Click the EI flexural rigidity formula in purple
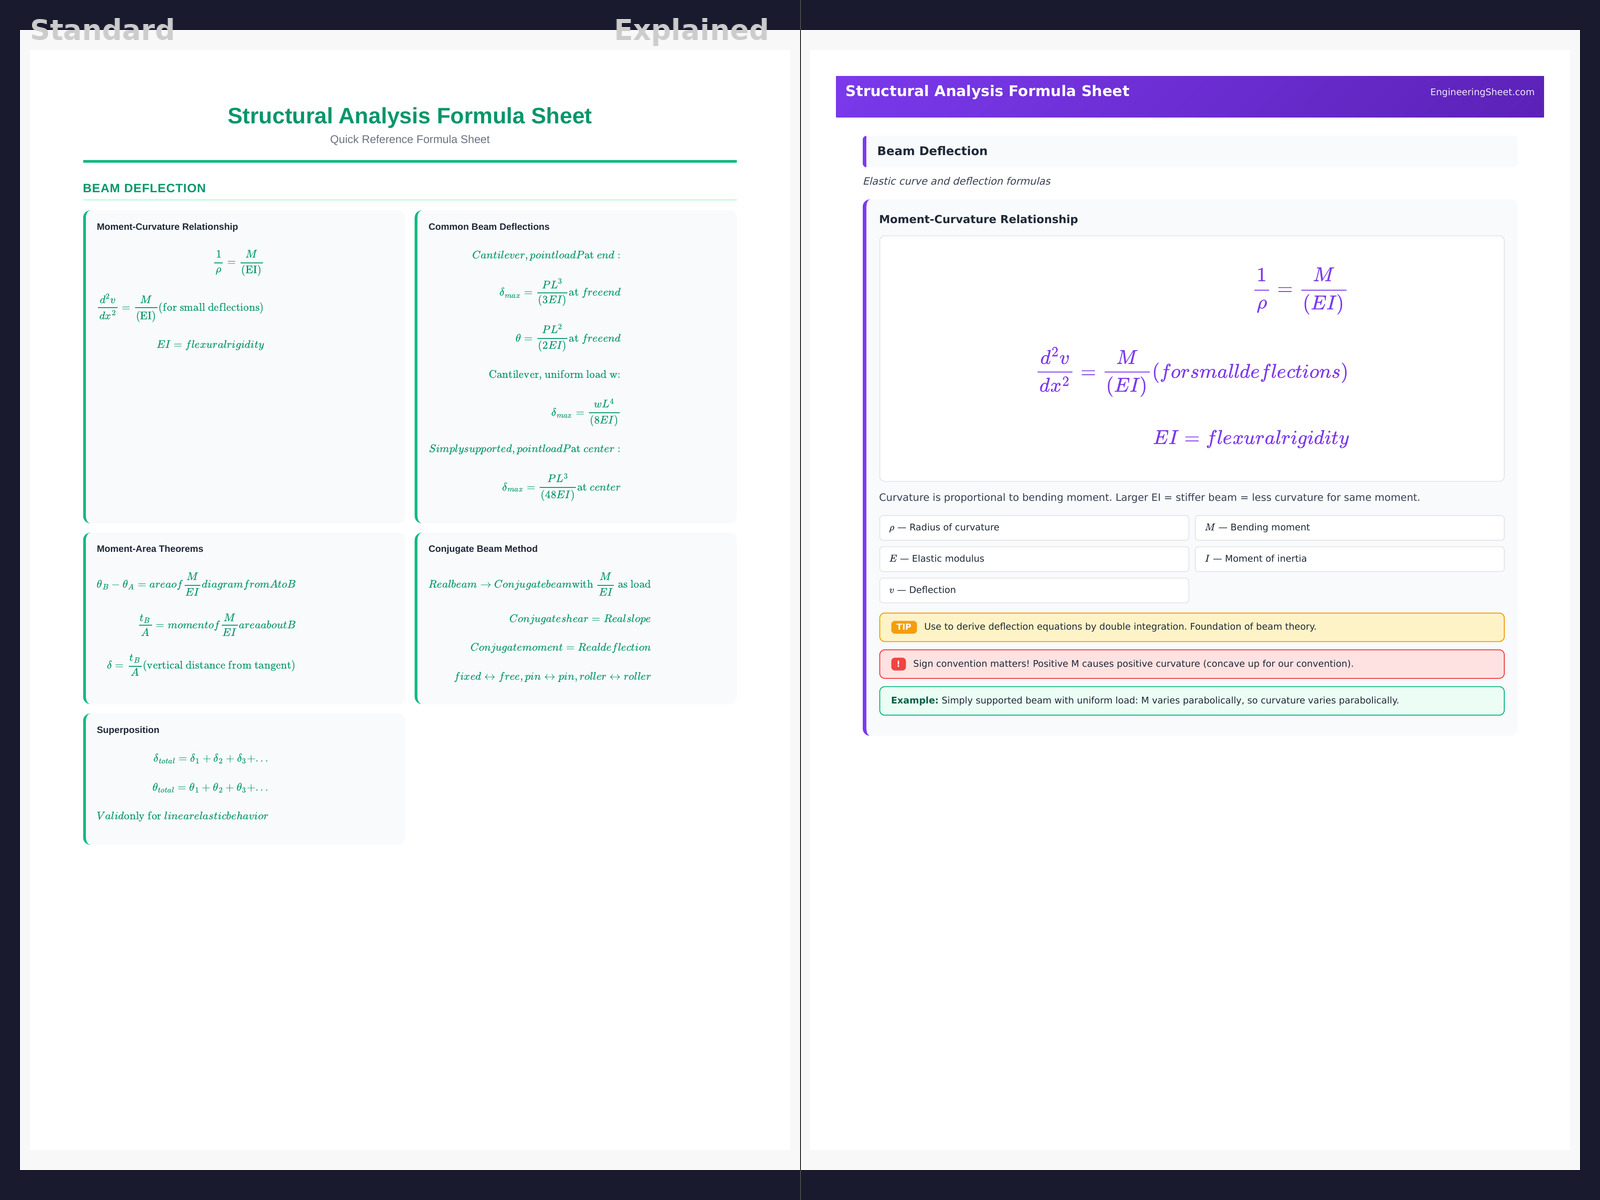The image size is (1600, 1200). (1251, 438)
